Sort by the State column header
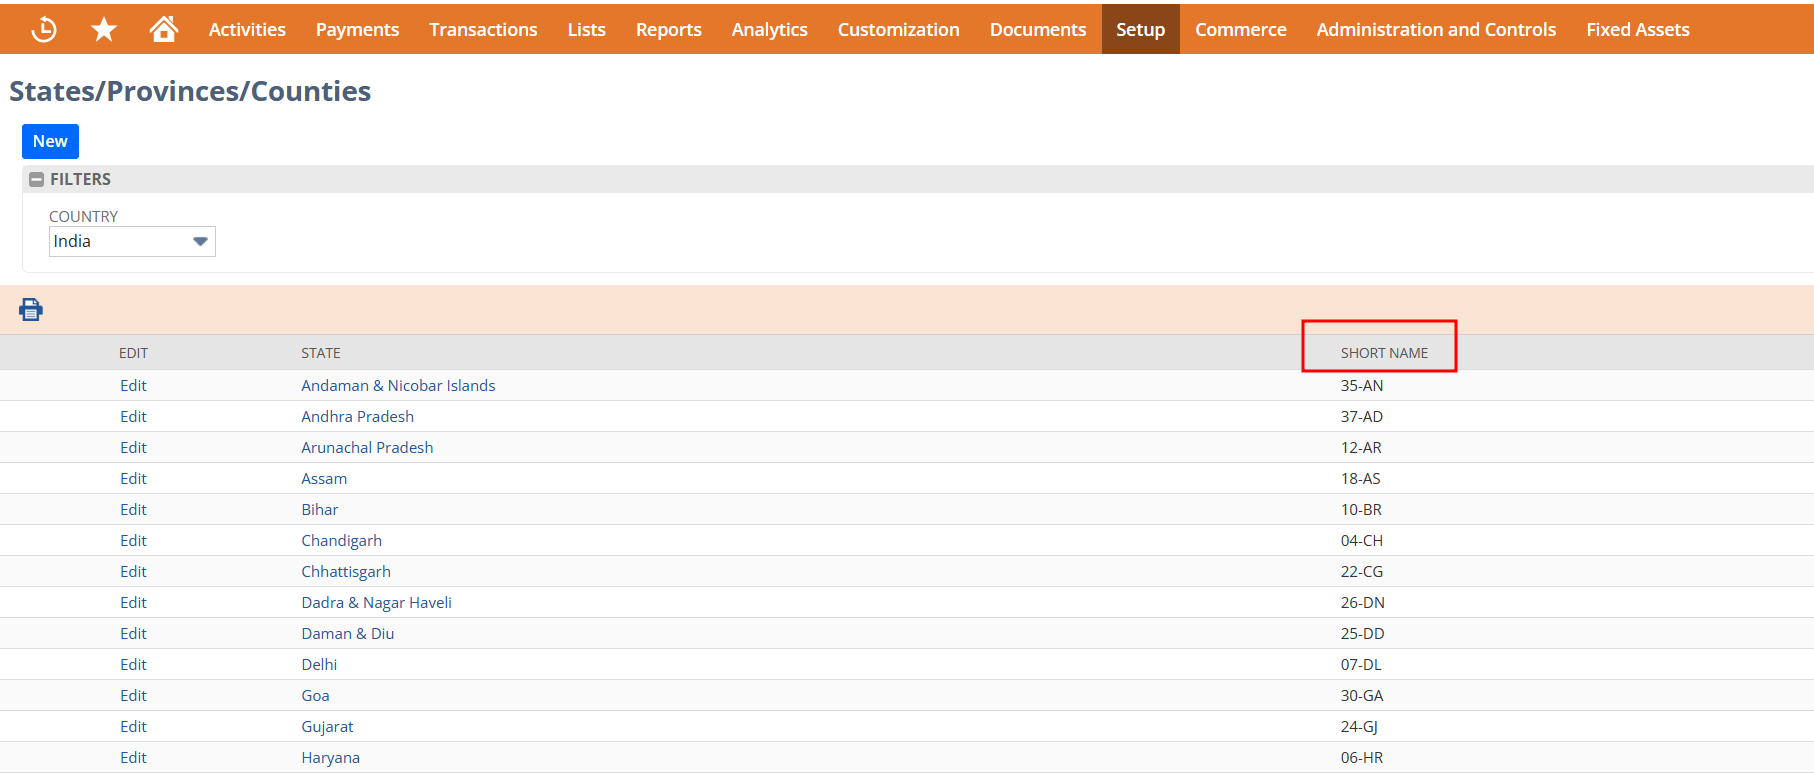 [x=321, y=353]
